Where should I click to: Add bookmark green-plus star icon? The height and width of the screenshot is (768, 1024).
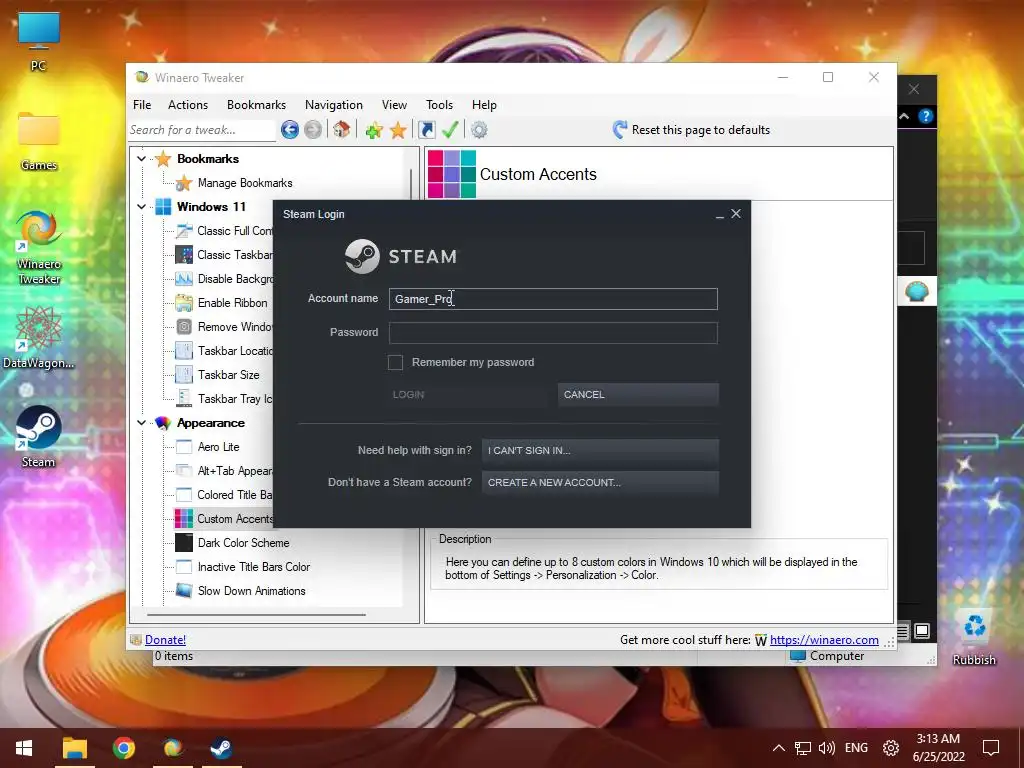[x=374, y=130]
